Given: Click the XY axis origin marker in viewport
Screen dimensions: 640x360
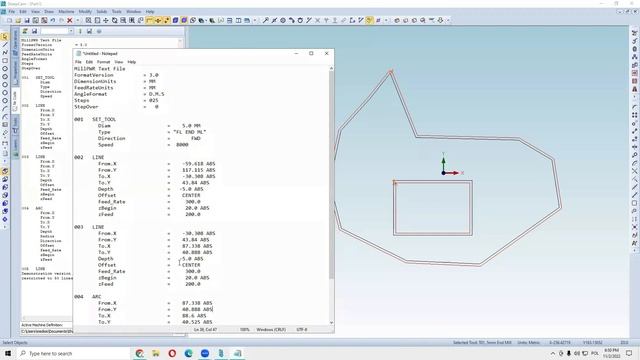Looking at the screenshot, I should [x=444, y=173].
